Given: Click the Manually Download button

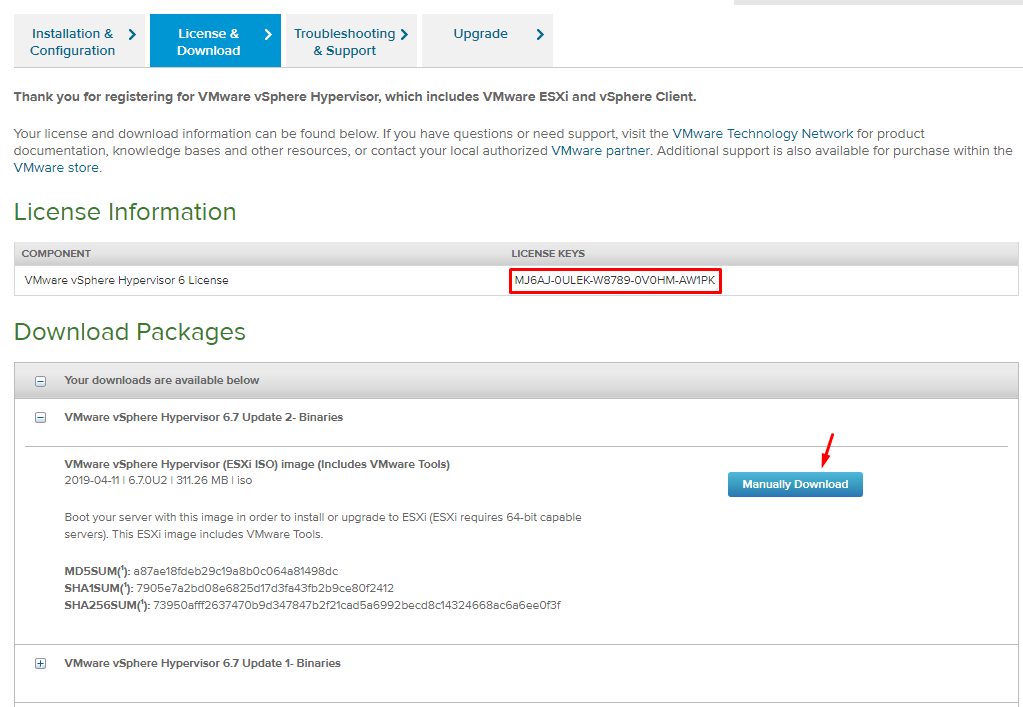Looking at the screenshot, I should click(x=795, y=485).
